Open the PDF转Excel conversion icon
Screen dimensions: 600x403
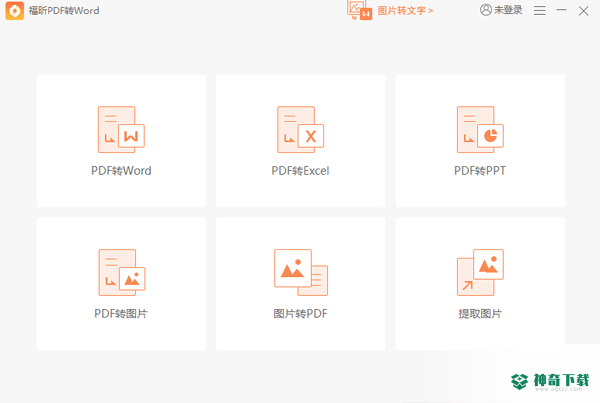[300, 129]
